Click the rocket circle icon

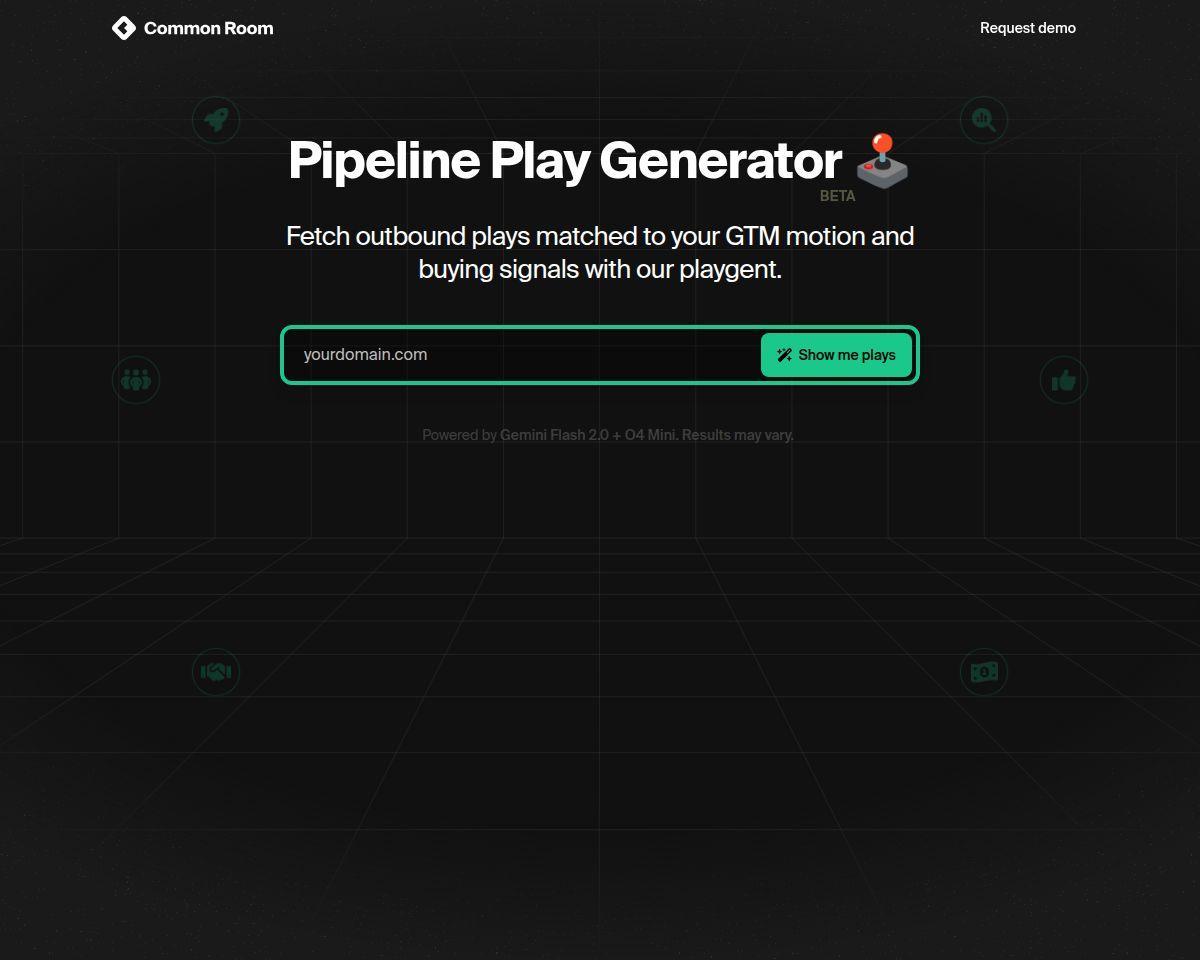point(216,120)
